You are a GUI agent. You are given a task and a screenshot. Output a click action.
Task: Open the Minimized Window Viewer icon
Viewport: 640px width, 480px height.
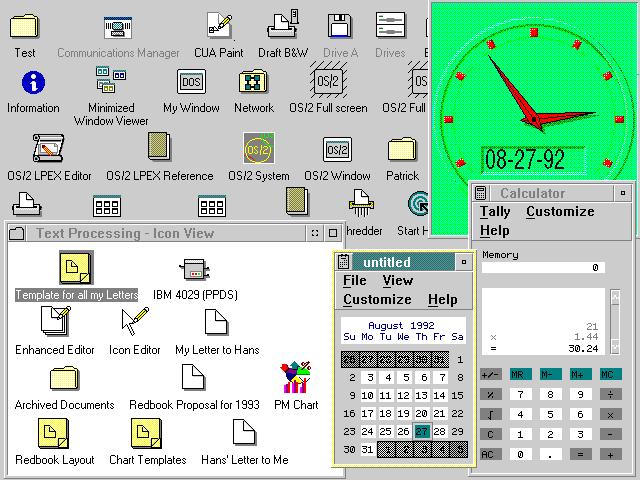[x=111, y=80]
